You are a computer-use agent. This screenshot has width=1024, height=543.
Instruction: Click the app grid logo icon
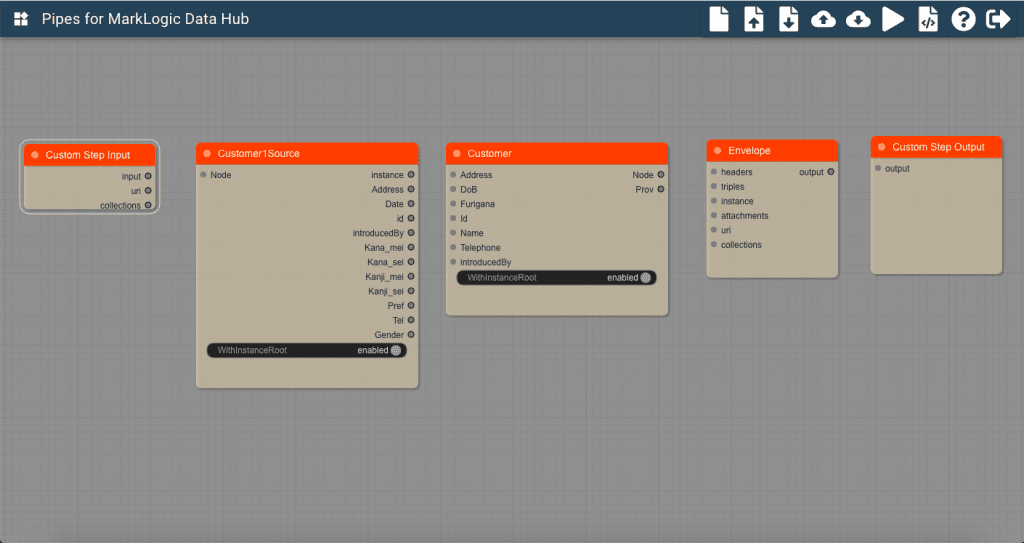click(21, 19)
